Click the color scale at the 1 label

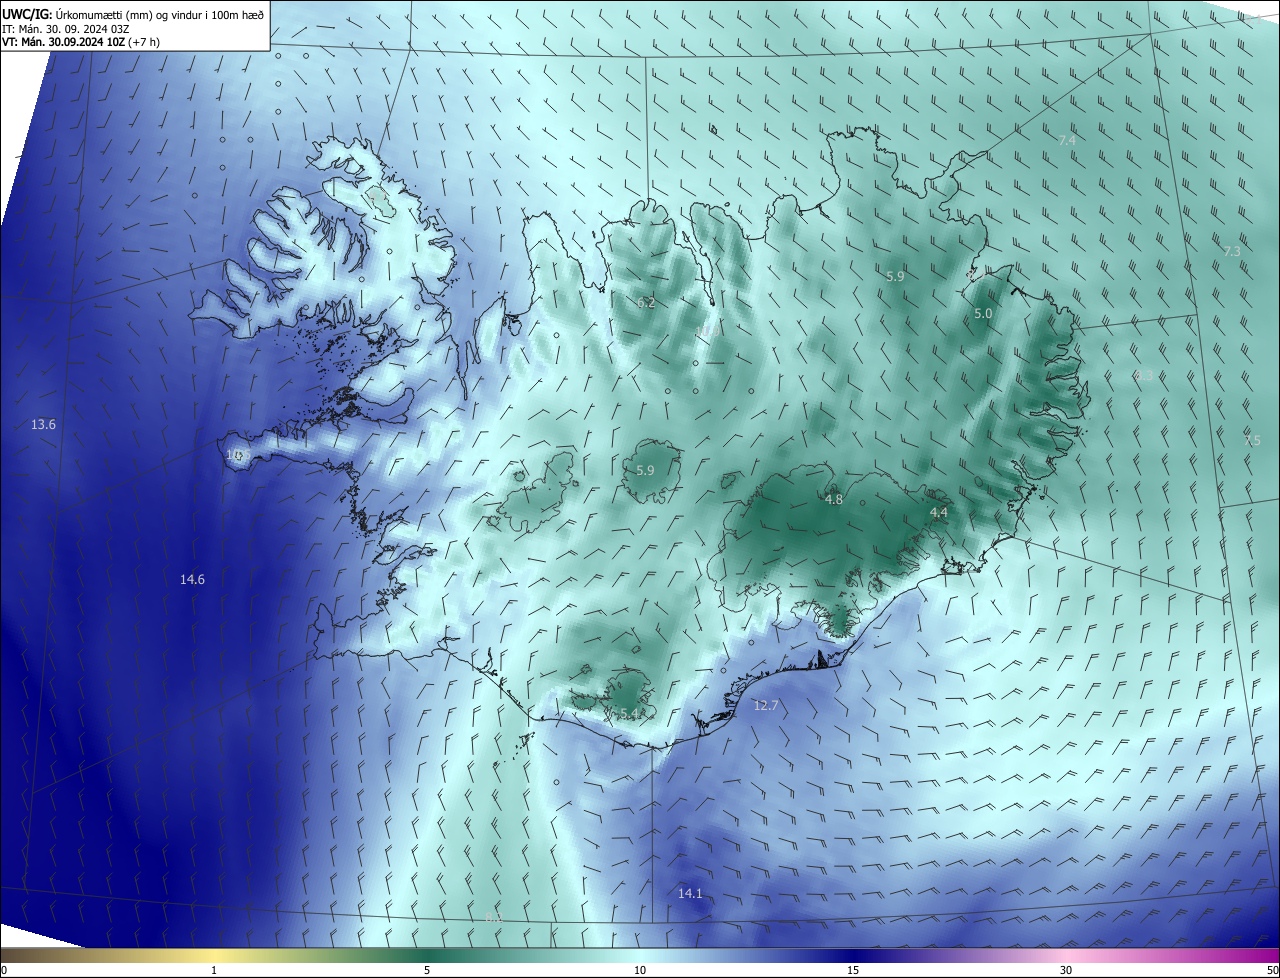[x=214, y=970]
